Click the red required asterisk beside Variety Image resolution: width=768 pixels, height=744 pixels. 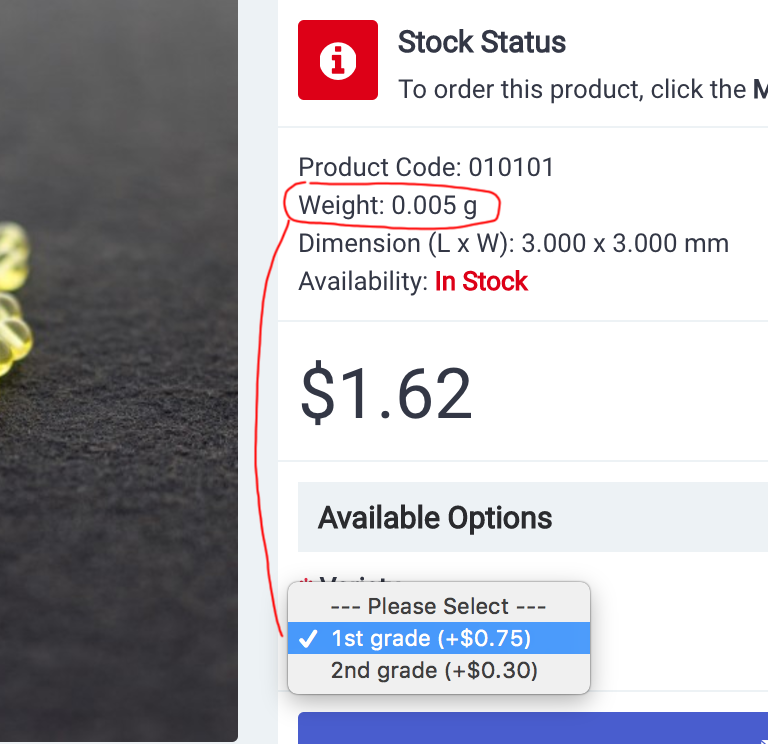(306, 580)
